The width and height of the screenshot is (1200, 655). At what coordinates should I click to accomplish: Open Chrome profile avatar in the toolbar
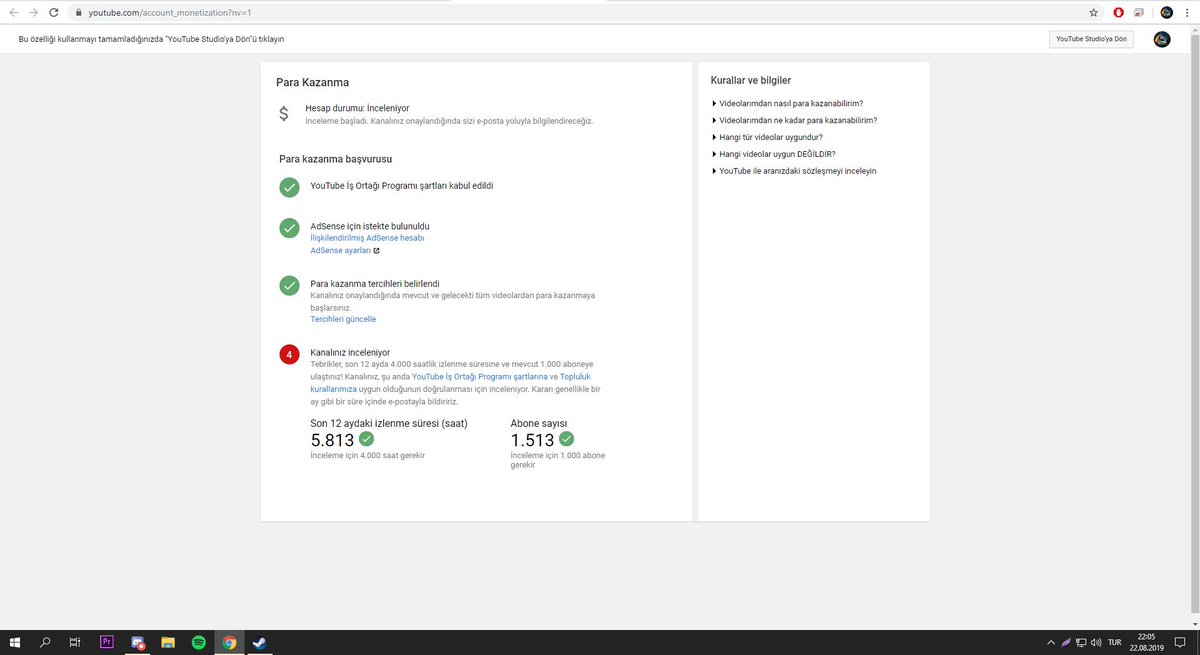point(1166,13)
